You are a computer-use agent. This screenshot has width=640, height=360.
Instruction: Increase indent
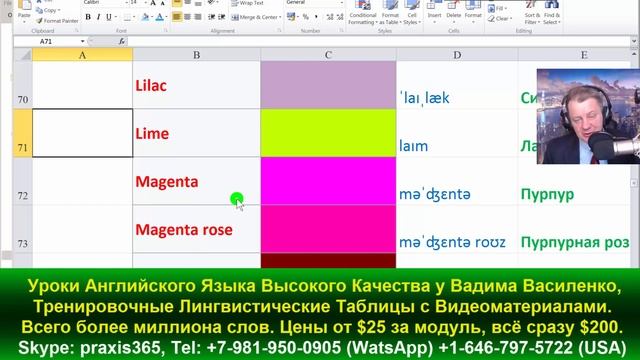pos(222,17)
